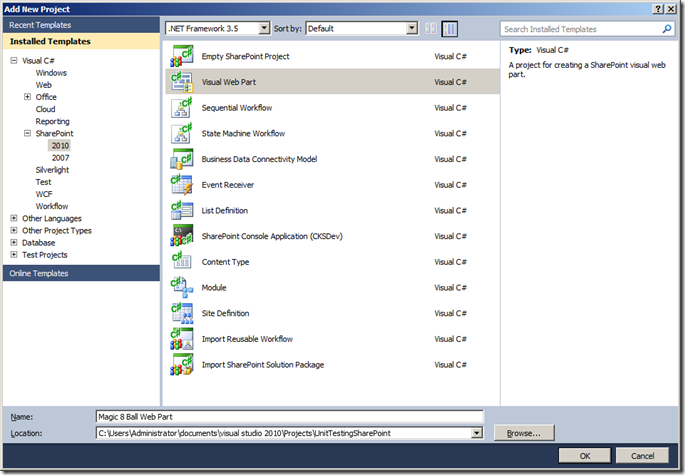Select the Sequential Workflow template icon
The width and height of the screenshot is (685, 475).
coord(182,107)
